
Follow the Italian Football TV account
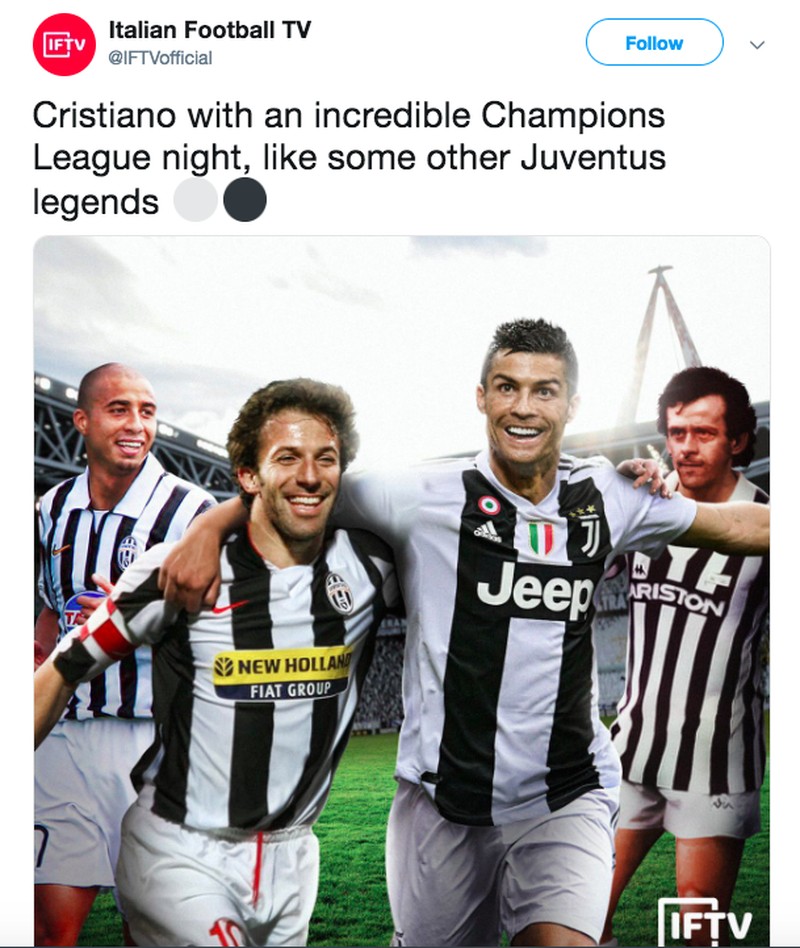(654, 42)
